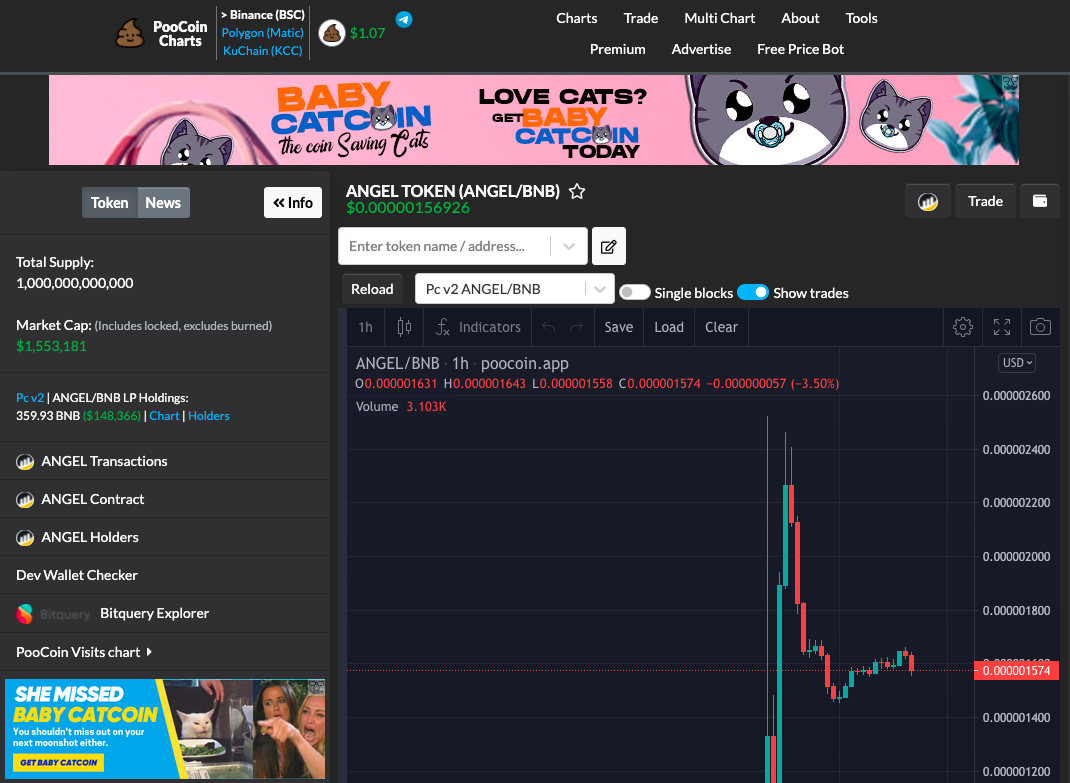
Task: Open the LP Holdings Chart link
Action: (x=164, y=416)
